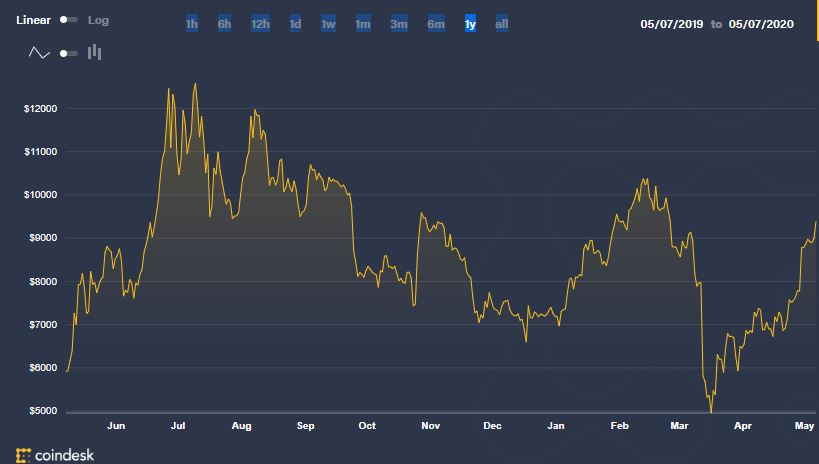Open the end date 05/07/2020 field
The width and height of the screenshot is (819, 464).
coord(760,24)
